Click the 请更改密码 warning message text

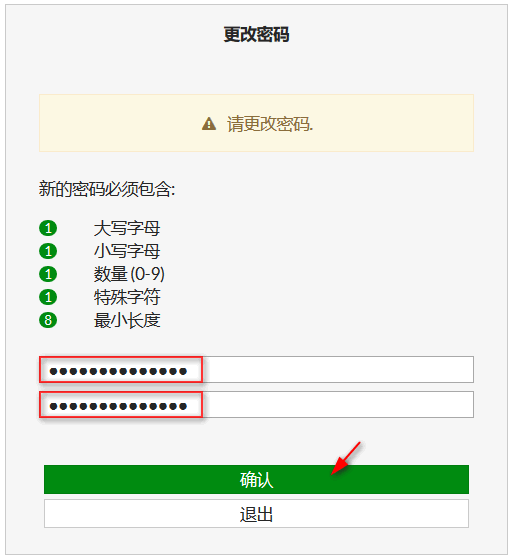pos(270,124)
